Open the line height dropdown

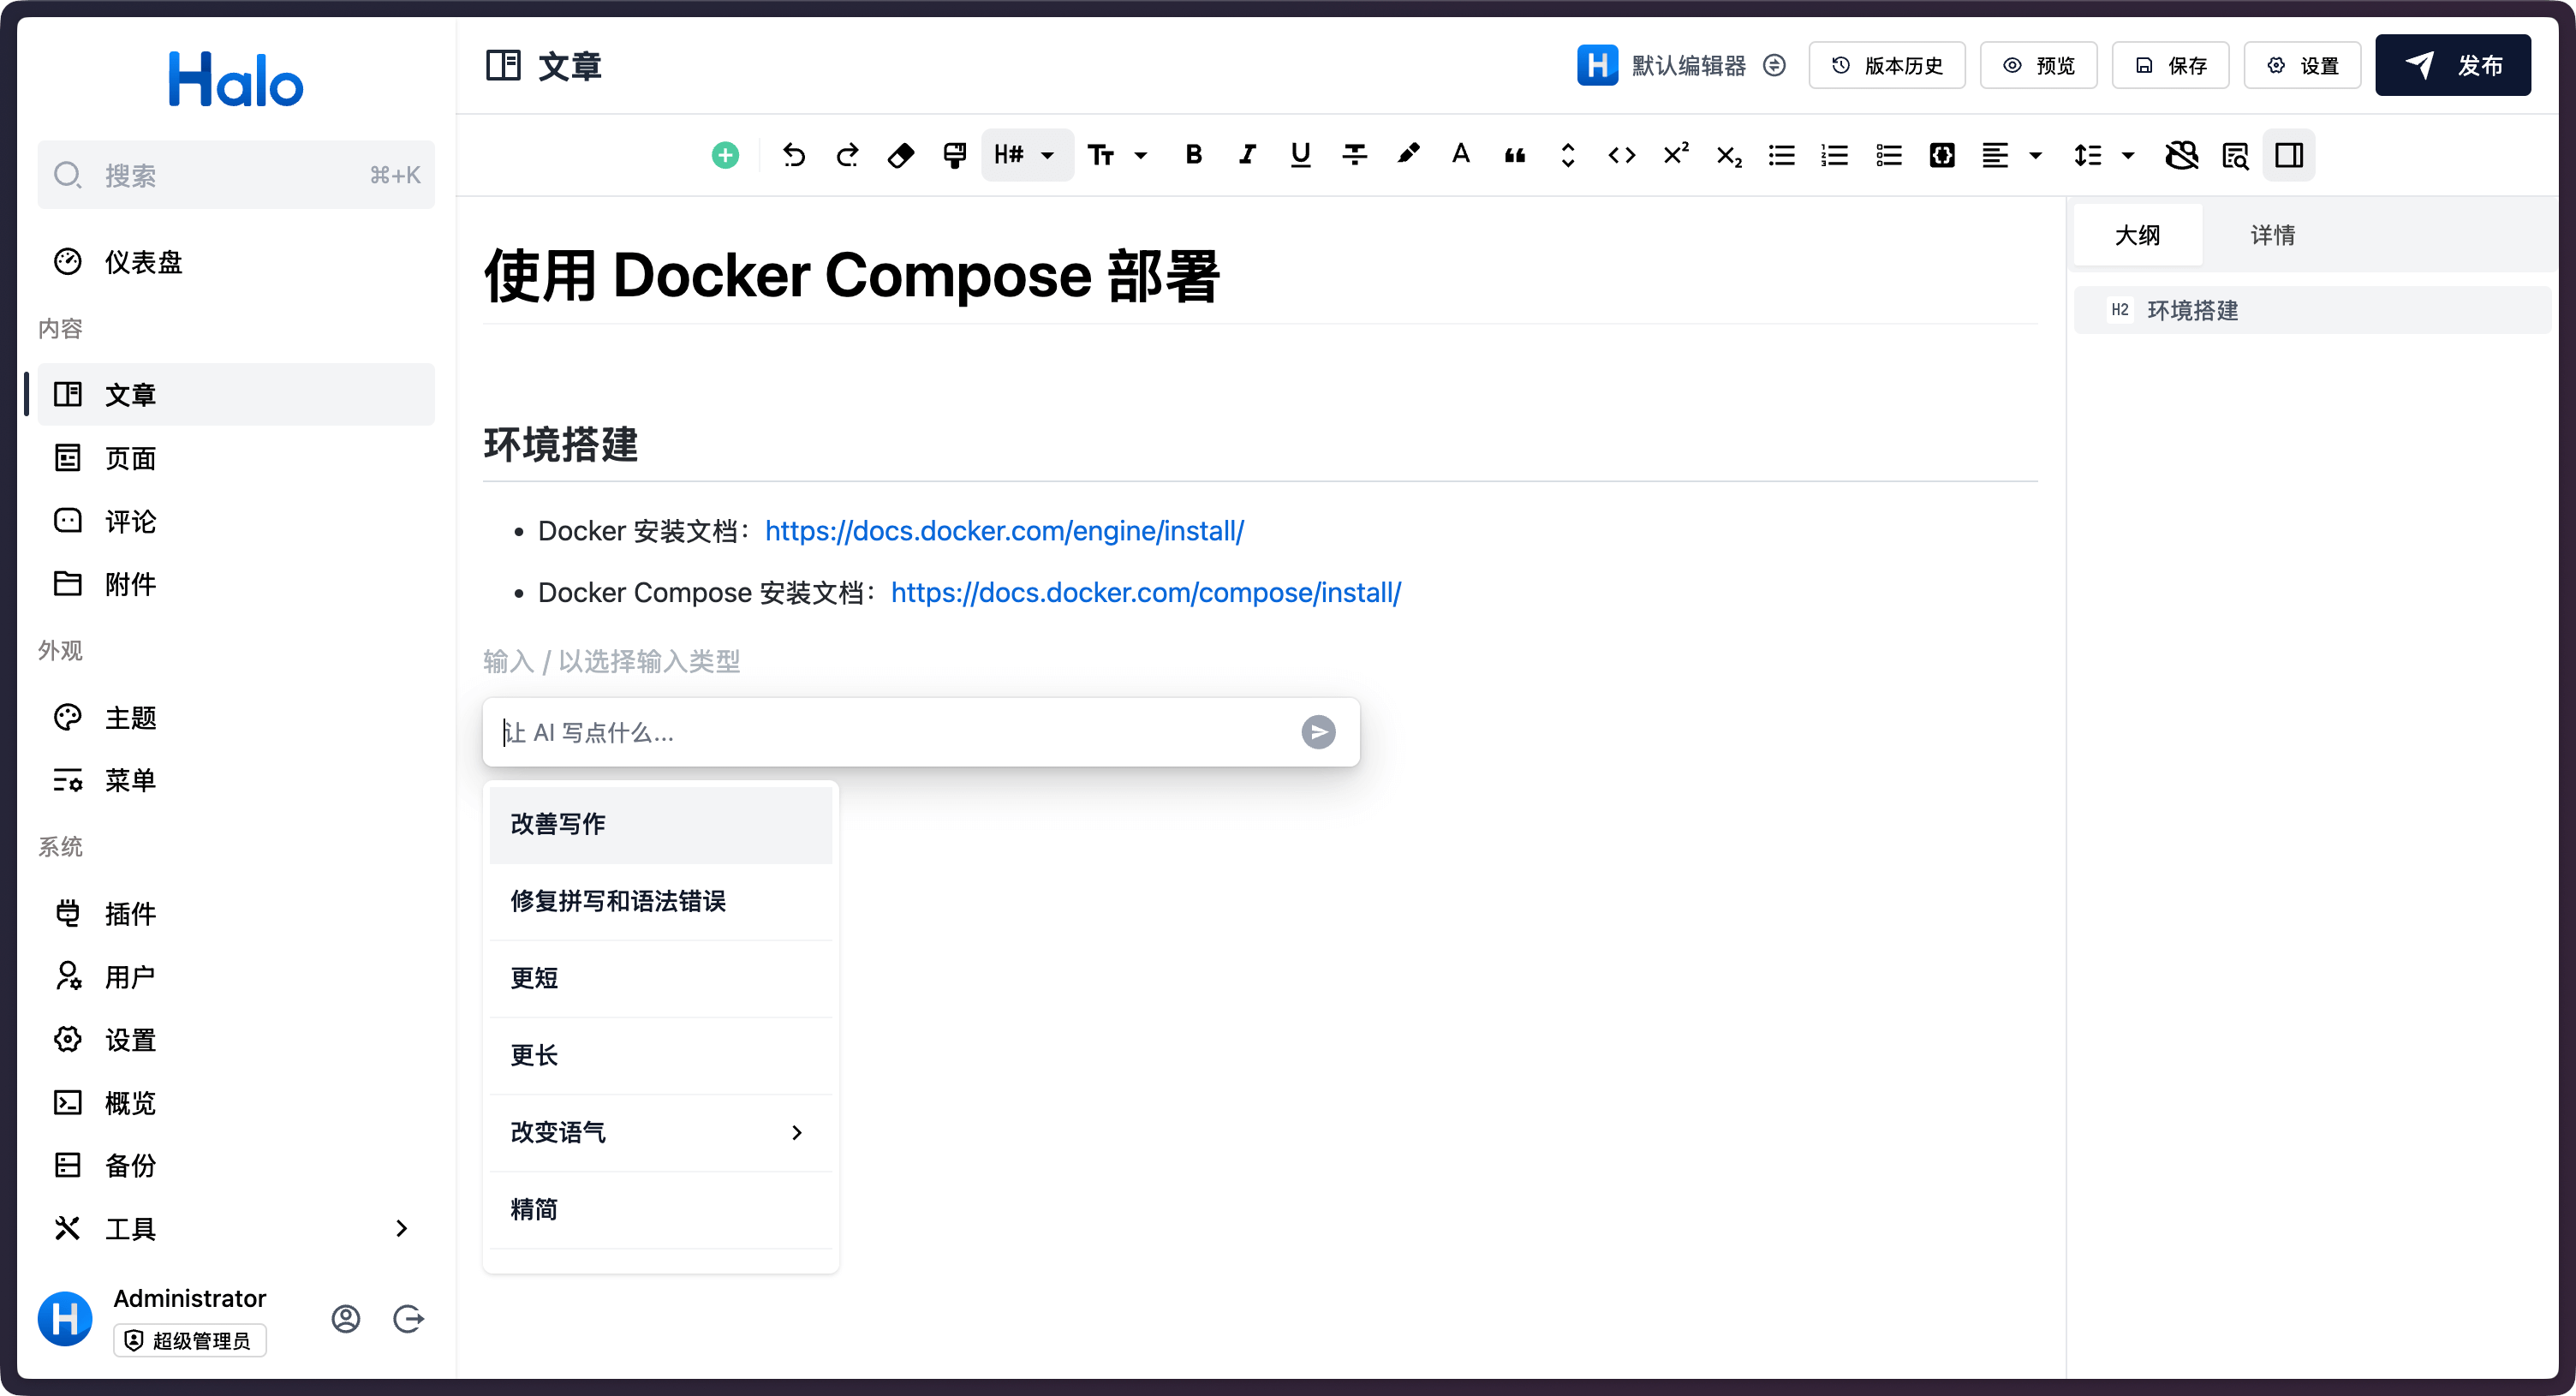[x=2105, y=155]
